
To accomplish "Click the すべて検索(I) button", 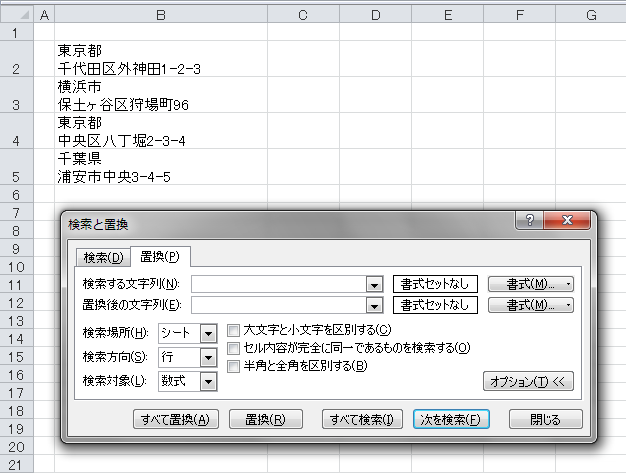I will pos(362,419).
